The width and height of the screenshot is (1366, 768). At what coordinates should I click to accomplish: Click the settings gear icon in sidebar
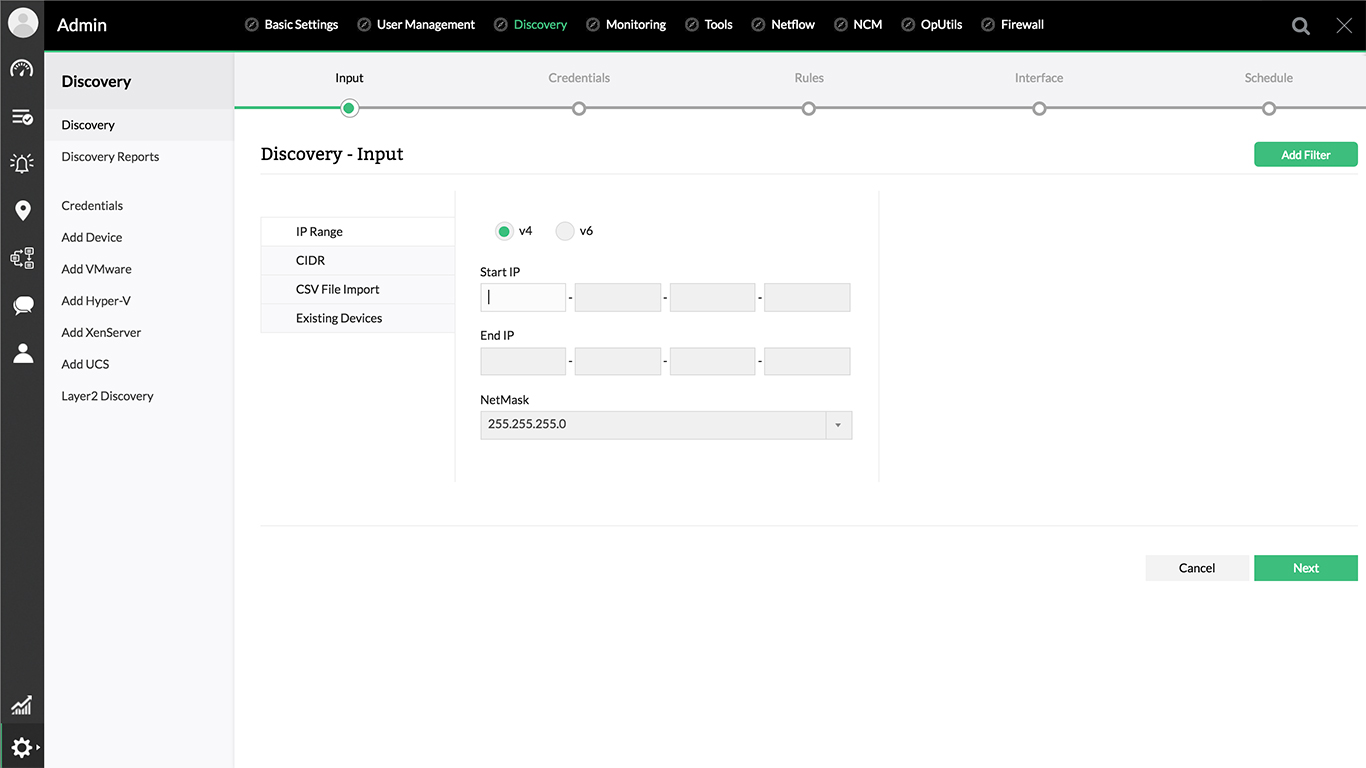click(x=22, y=747)
